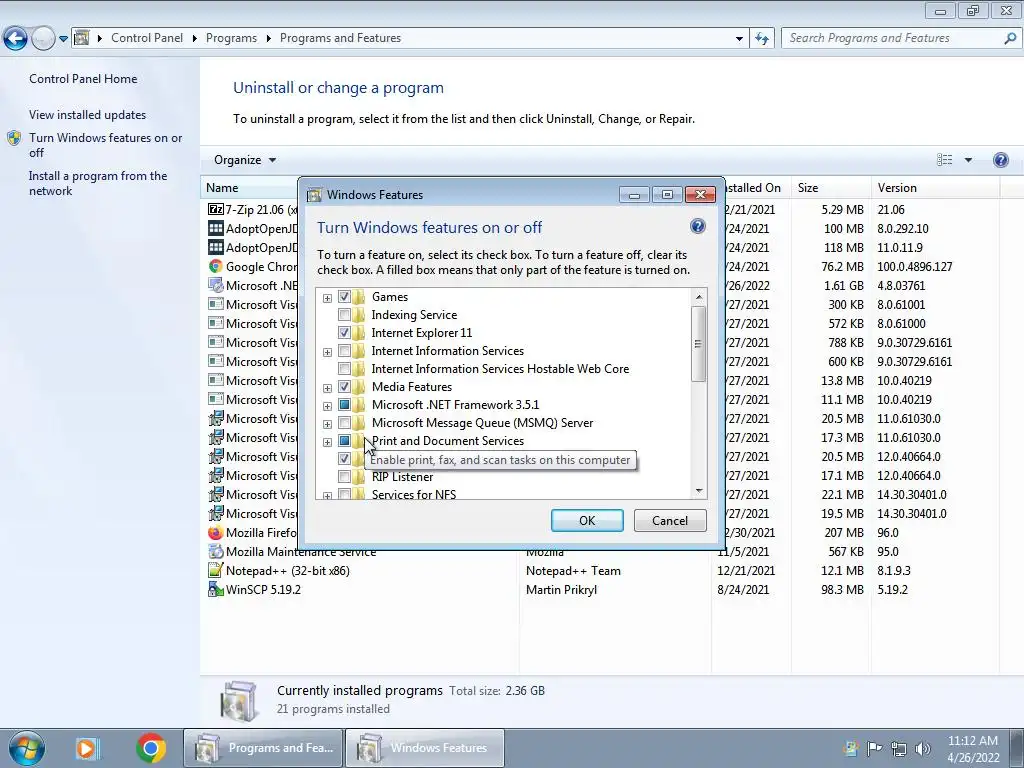Image resolution: width=1024 pixels, height=768 pixels.
Task: Open View installed updates link
Action: point(88,115)
